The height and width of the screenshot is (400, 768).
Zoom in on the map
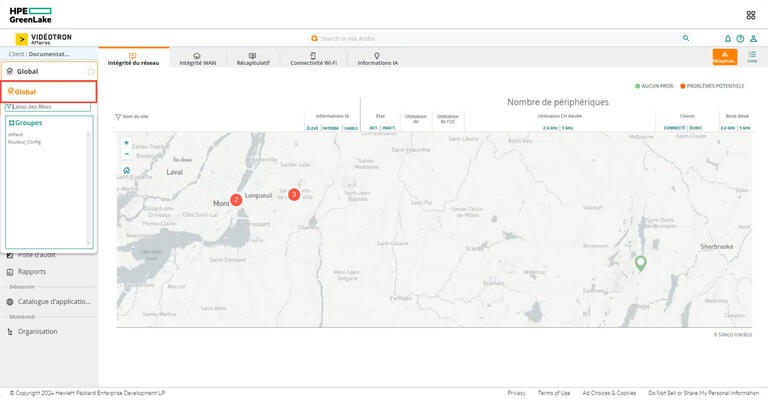126,143
